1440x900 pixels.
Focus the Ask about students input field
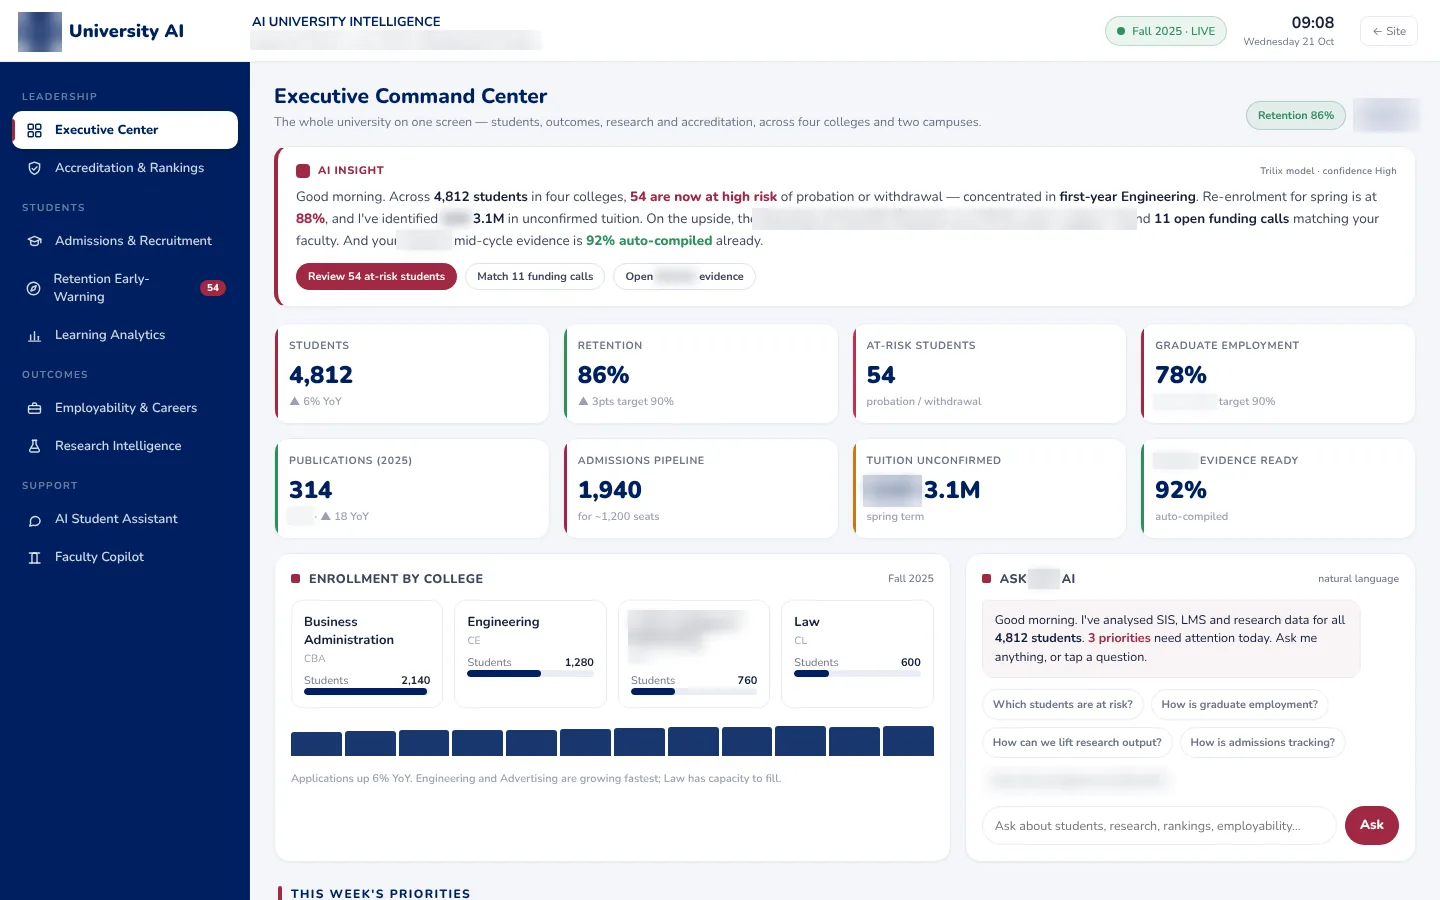(1160, 826)
